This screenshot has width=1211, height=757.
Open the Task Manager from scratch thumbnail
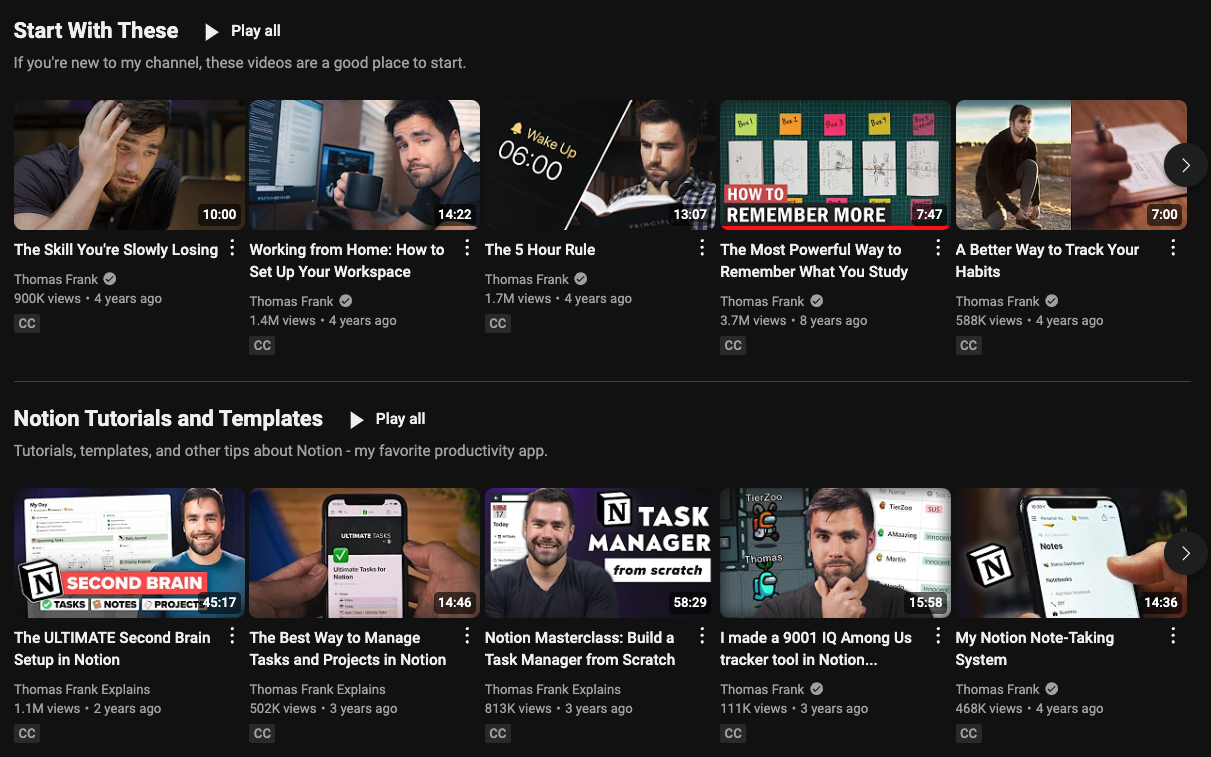coord(598,553)
